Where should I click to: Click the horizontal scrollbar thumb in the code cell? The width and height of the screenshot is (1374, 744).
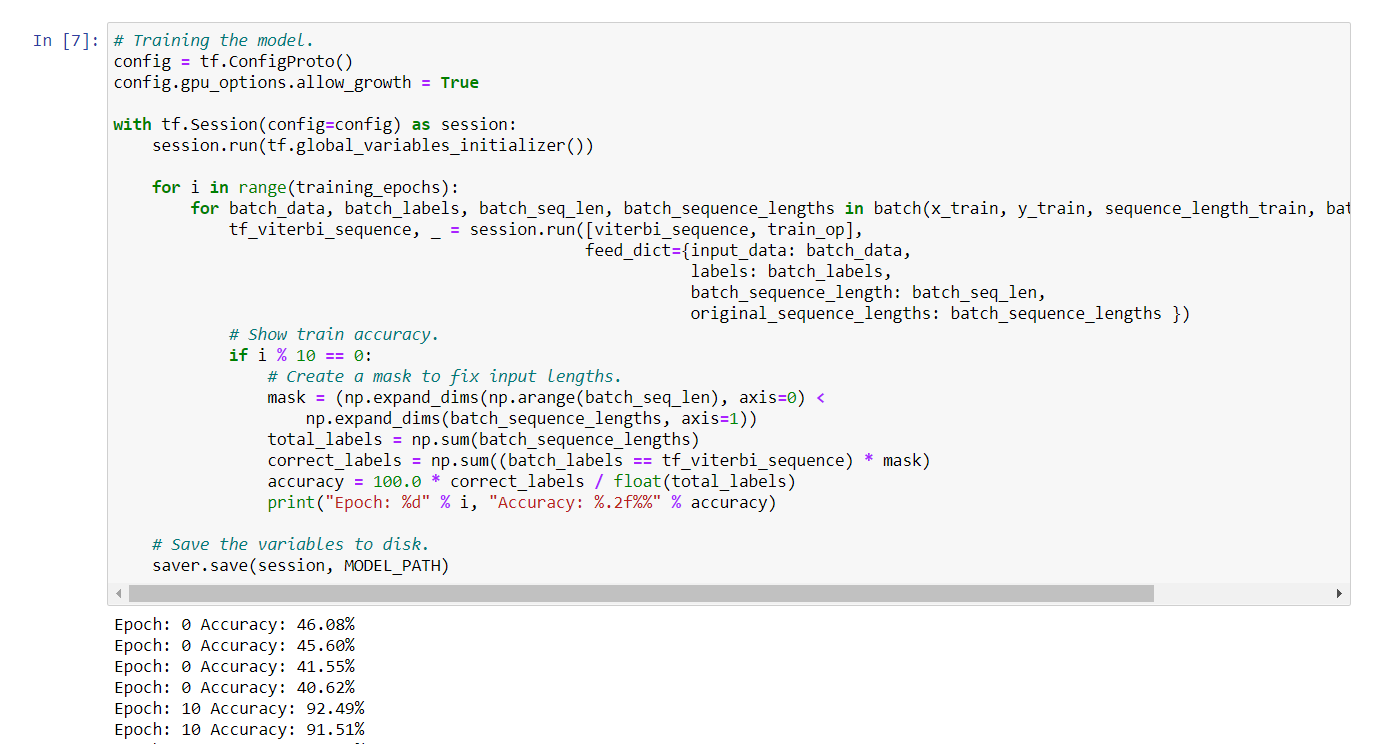click(640, 594)
